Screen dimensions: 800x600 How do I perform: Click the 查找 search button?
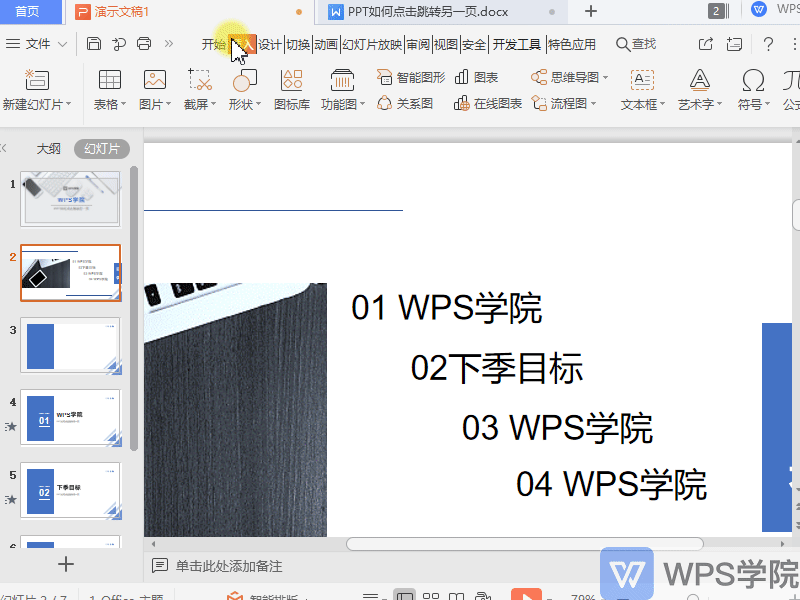(x=636, y=44)
